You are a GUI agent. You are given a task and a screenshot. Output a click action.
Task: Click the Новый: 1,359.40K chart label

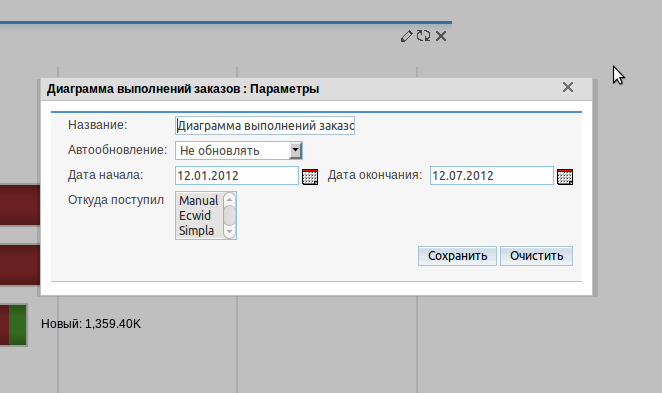(91, 324)
